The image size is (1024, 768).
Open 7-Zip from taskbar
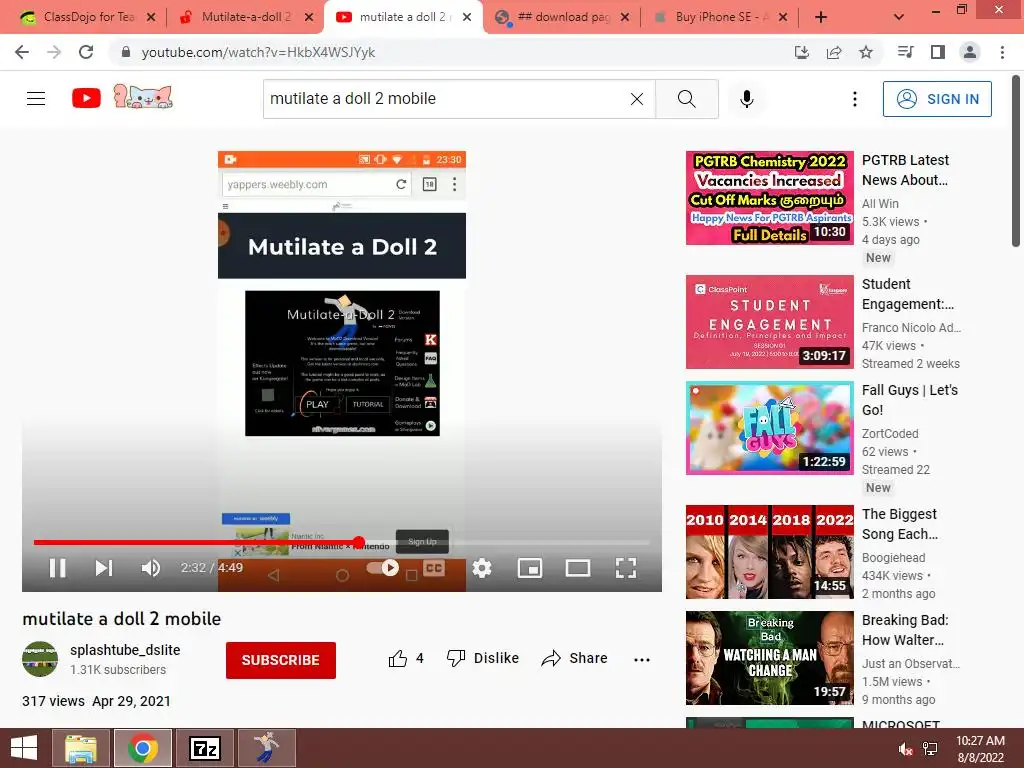(204, 748)
